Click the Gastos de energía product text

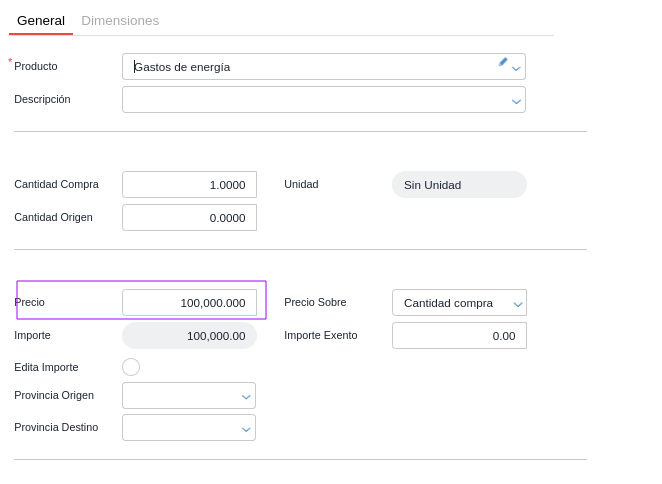coord(182,67)
